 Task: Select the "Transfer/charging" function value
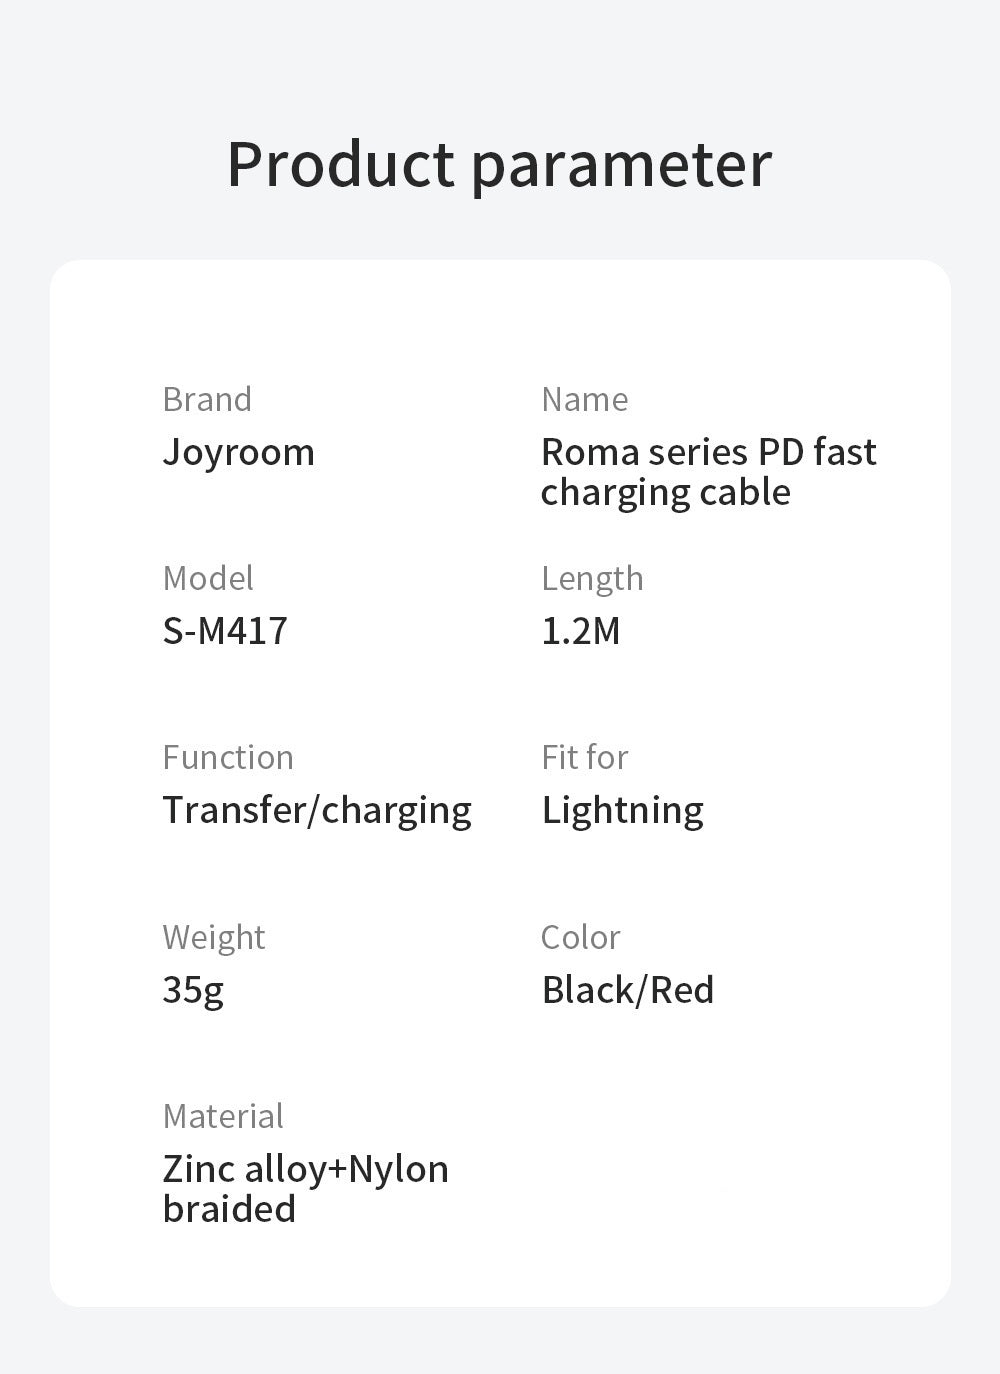[x=317, y=810]
